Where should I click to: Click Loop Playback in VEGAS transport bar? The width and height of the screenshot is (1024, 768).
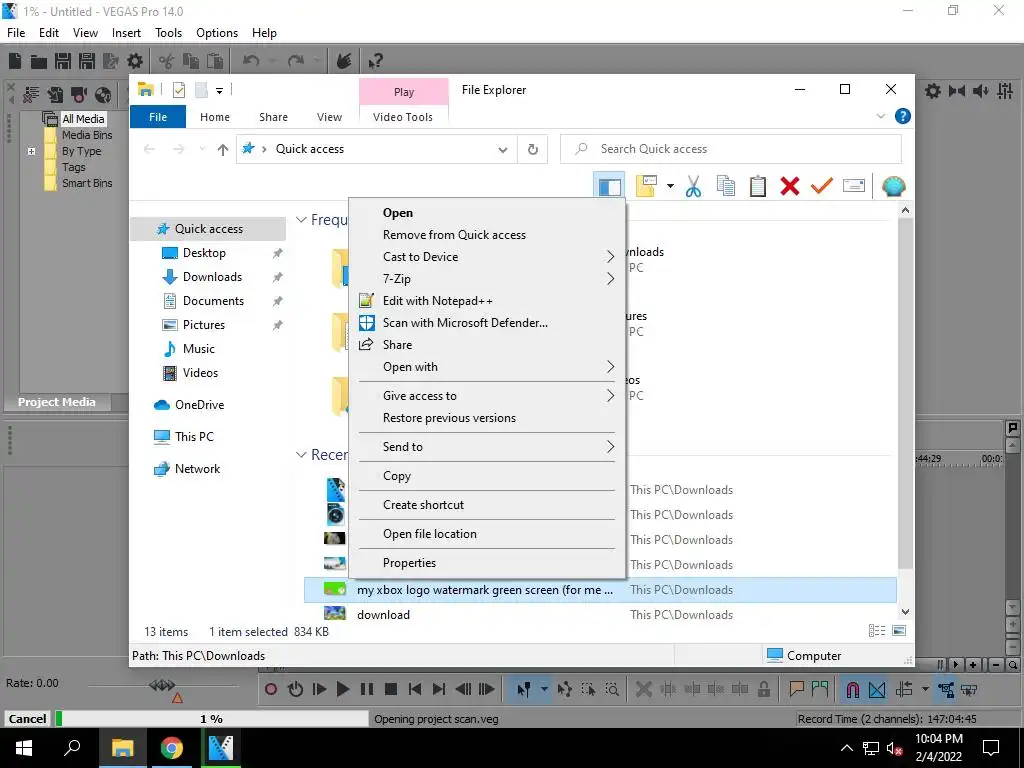point(295,689)
